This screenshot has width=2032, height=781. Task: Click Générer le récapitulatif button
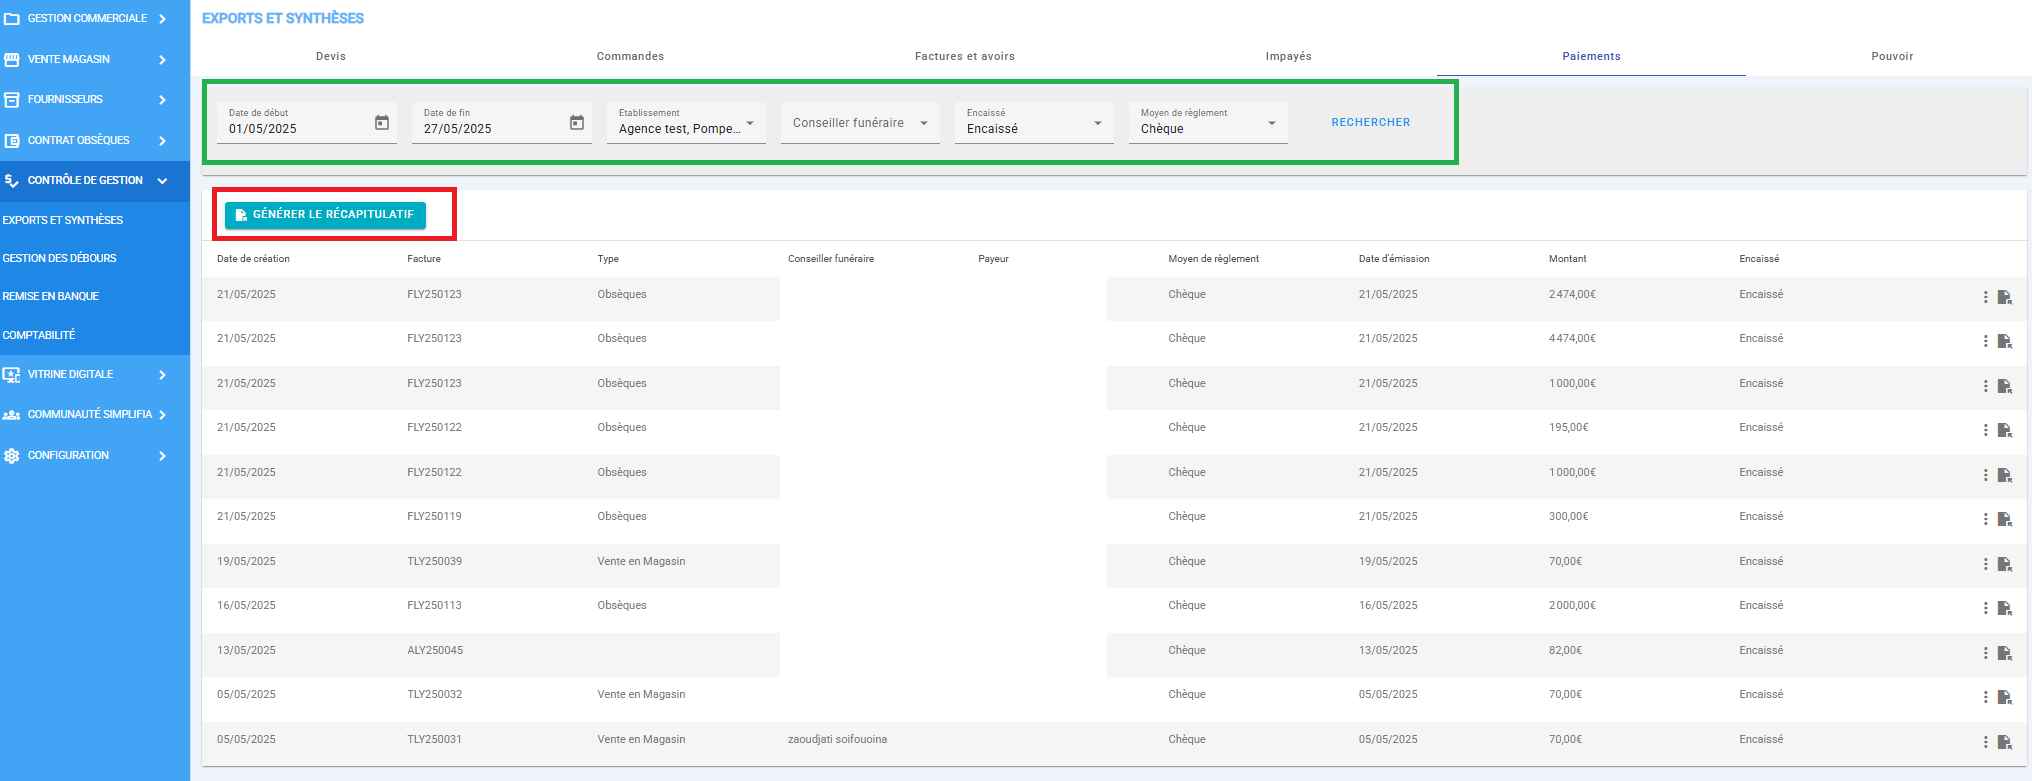coord(325,214)
